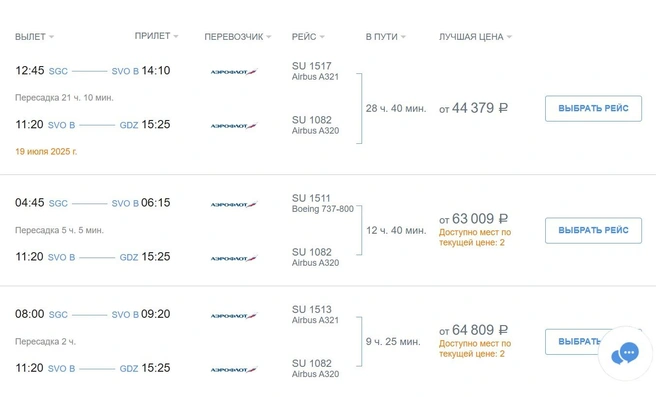Sort by В ПУТИ travel duration
The width and height of the screenshot is (656, 397).
point(385,37)
